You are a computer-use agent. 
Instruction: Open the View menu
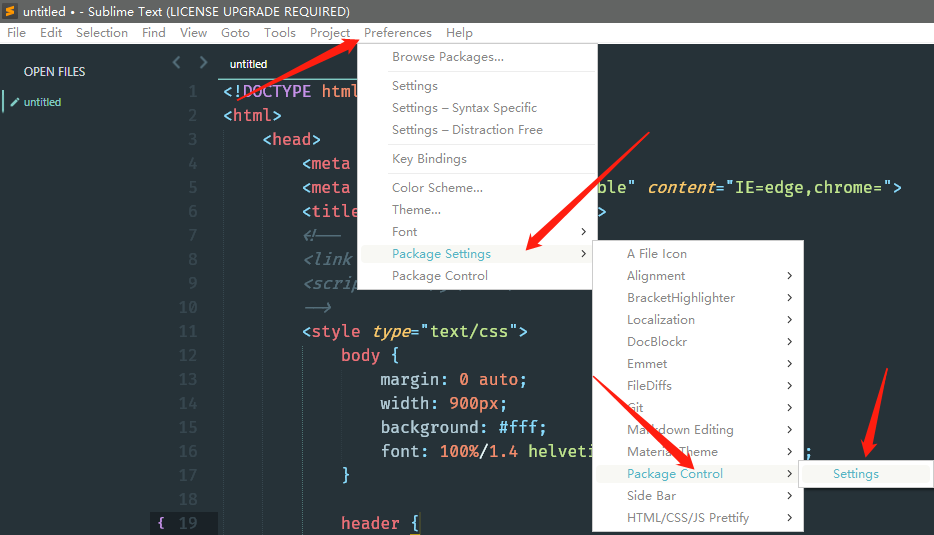point(194,33)
